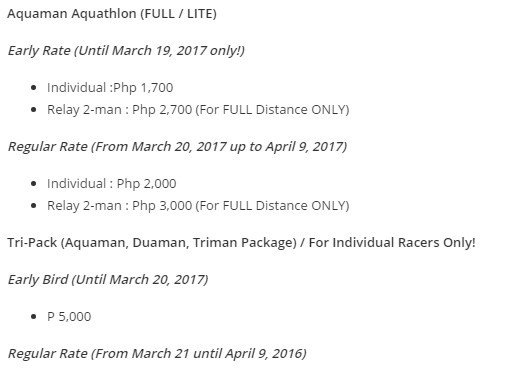Click the Aquaman Aquathlon (FULL / LITE) heading
The height and width of the screenshot is (385, 509).
112,14
